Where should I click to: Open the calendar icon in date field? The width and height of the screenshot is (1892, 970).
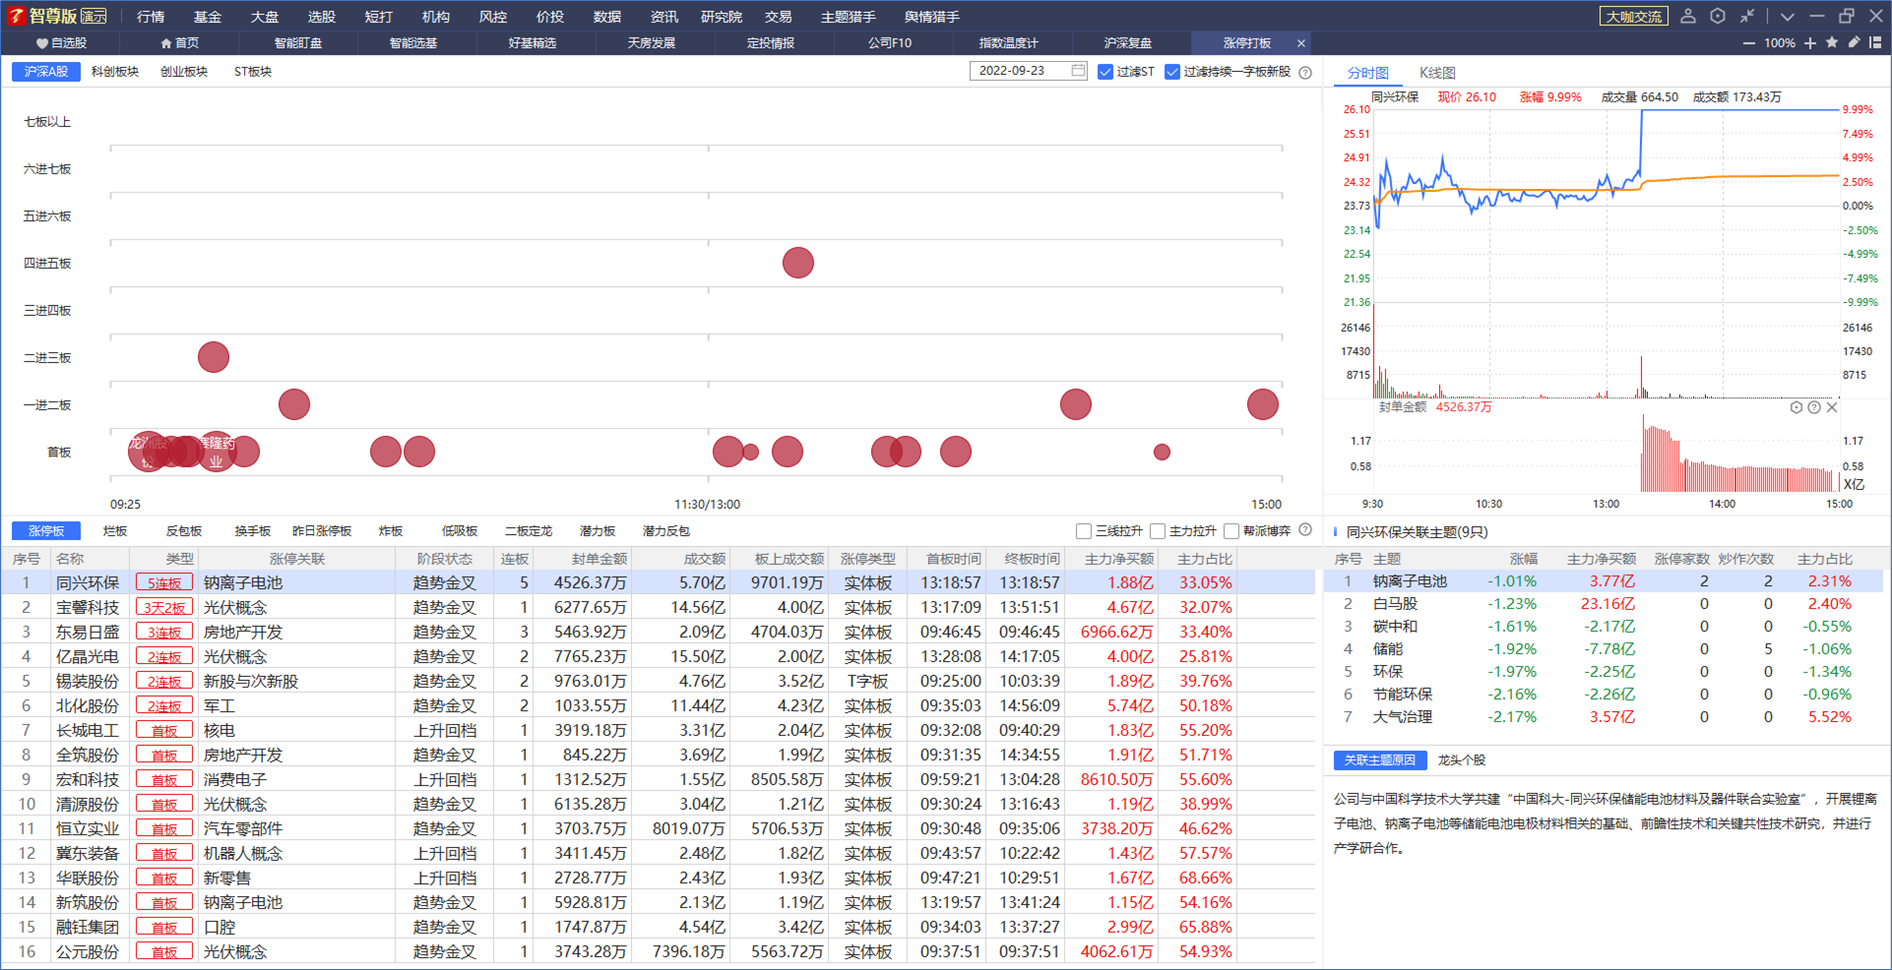(x=1078, y=71)
